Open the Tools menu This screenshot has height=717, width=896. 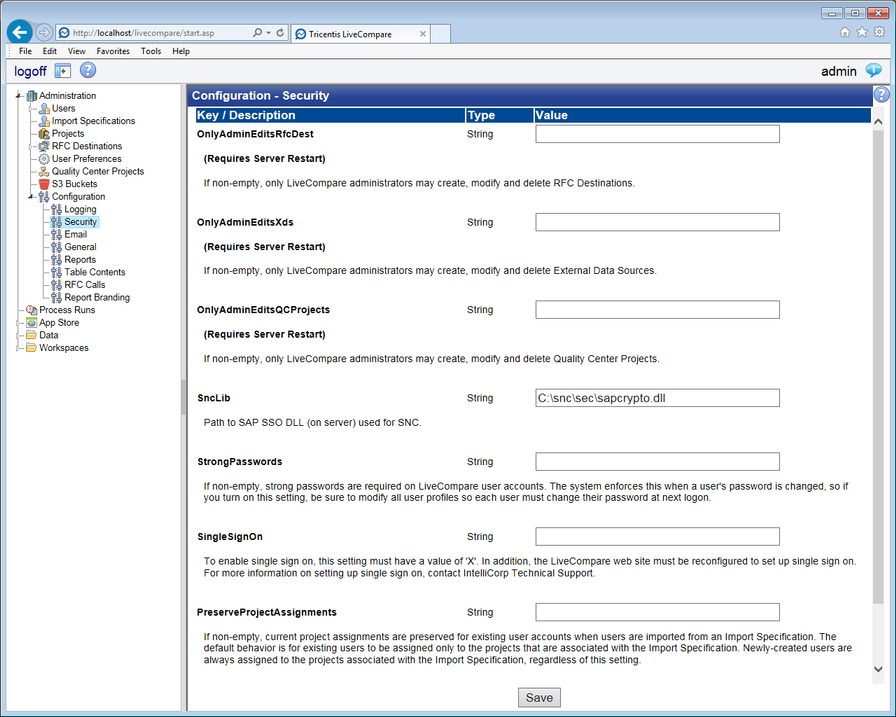(x=150, y=51)
